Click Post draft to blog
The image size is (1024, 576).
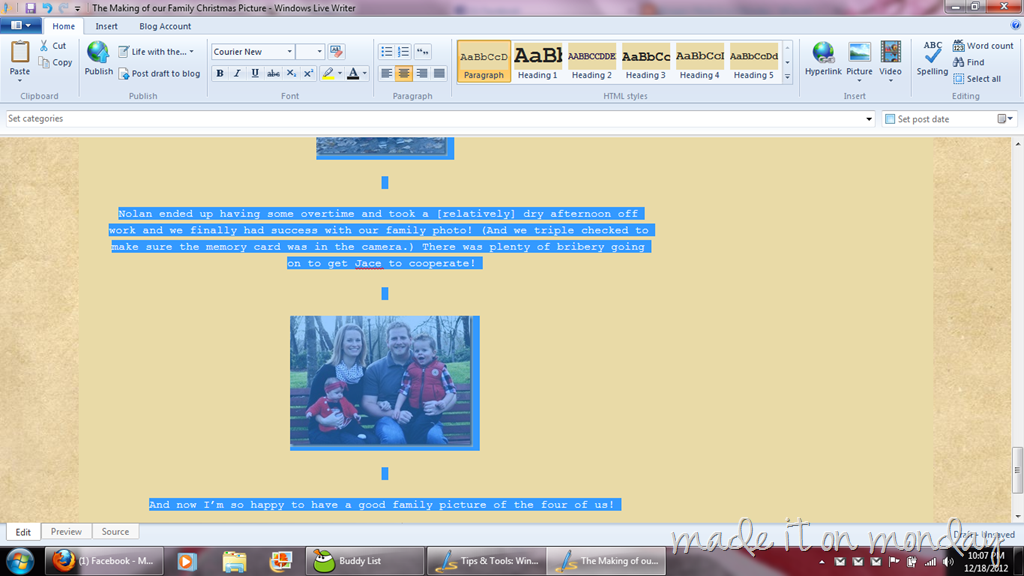pos(159,73)
